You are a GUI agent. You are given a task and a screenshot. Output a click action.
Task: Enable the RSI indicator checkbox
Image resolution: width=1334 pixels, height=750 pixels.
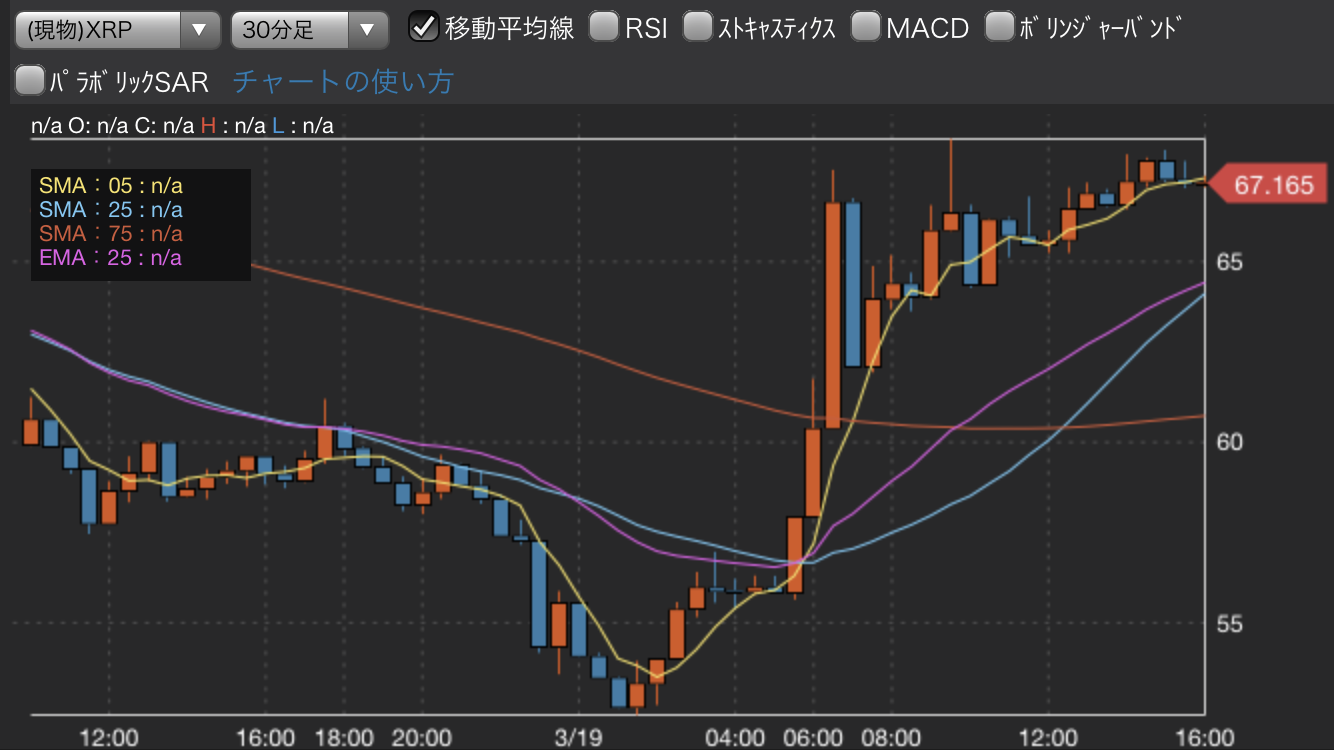click(604, 27)
